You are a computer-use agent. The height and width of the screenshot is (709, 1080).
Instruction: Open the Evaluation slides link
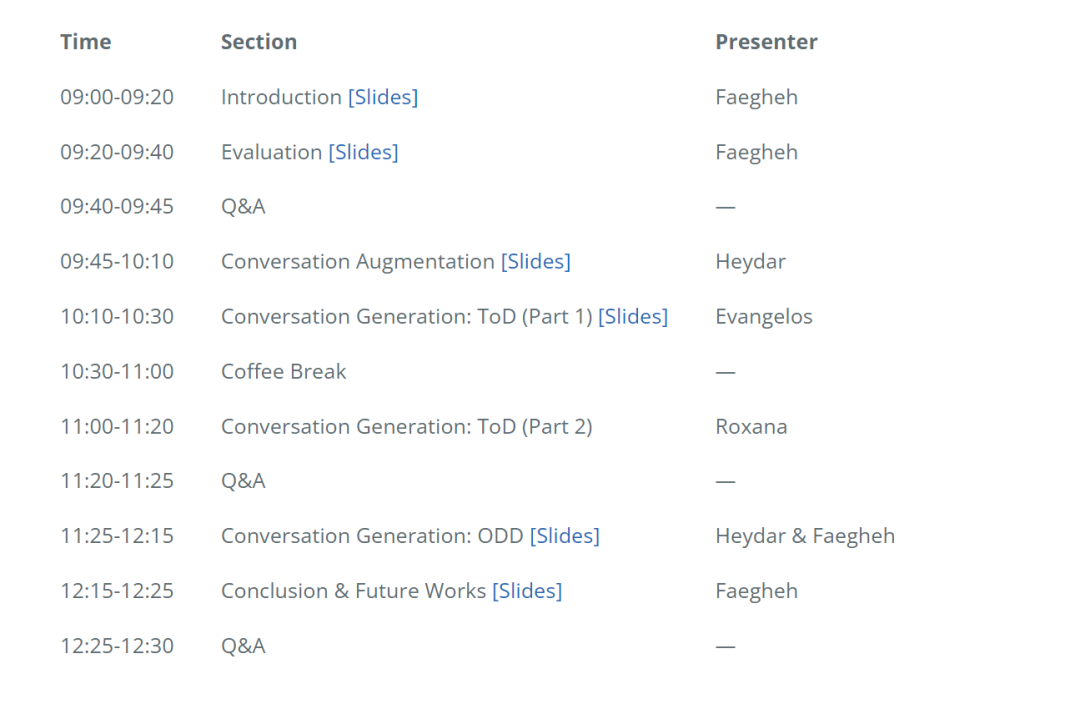point(363,152)
